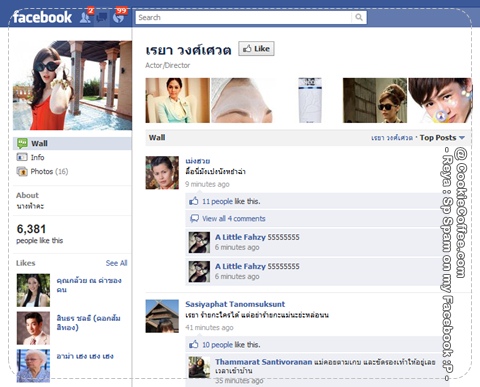The height and width of the screenshot is (387, 480).
Task: View all 4 comments link
Action: pos(234,219)
